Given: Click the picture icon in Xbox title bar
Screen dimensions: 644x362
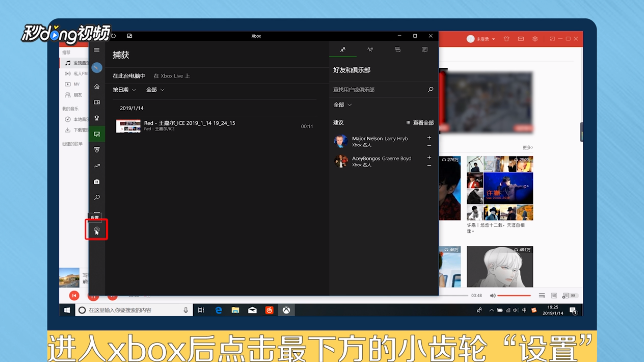Looking at the screenshot, I should (x=129, y=36).
